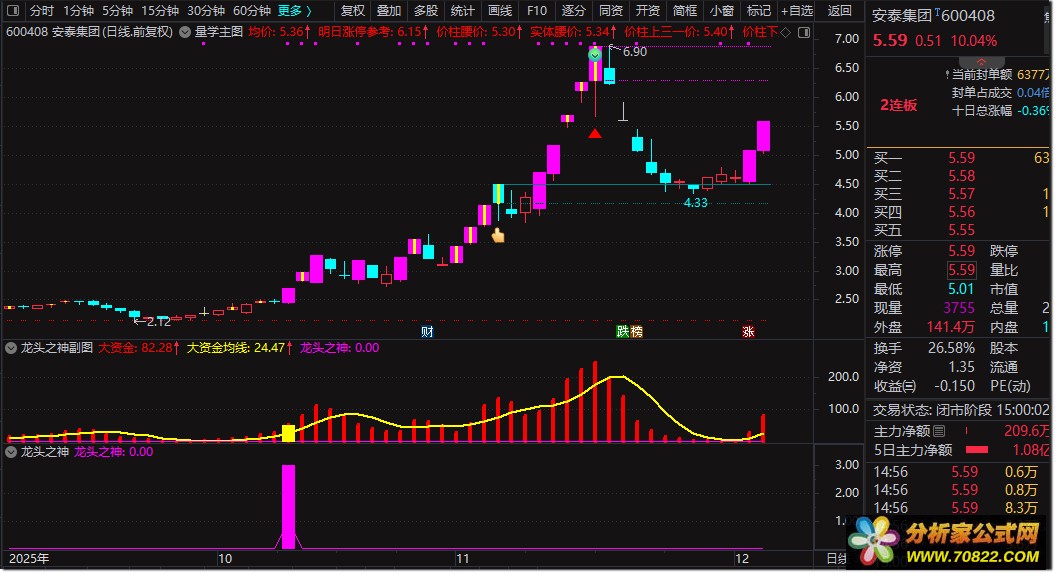Click the 买四 price 5.56
This screenshot has height=573, width=1056.
pyautogui.click(x=961, y=212)
